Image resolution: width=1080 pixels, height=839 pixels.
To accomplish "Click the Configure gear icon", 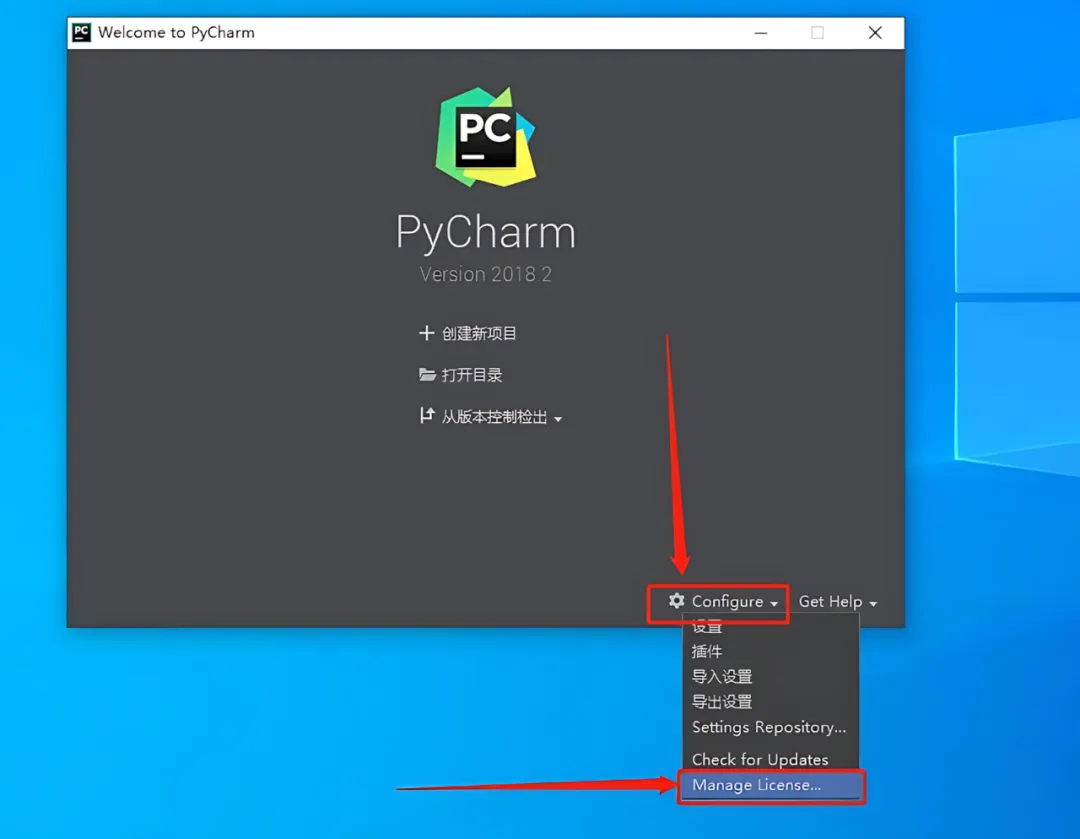I will pyautogui.click(x=676, y=601).
